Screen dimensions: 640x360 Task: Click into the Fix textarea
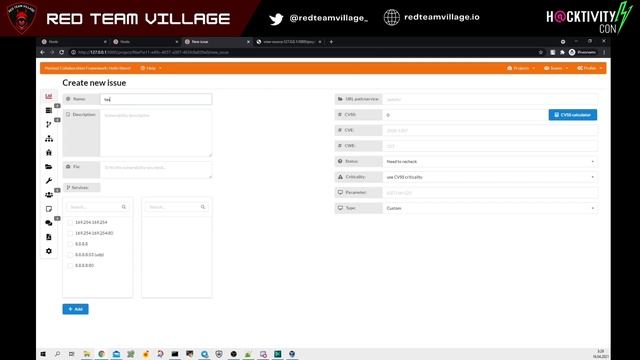pyautogui.click(x=156, y=170)
